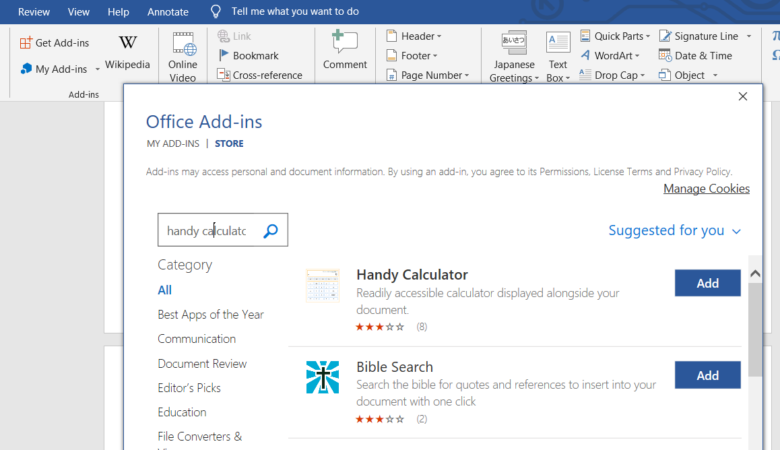This screenshot has width=780, height=450.
Task: Insert a Text Box
Action: click(558, 57)
